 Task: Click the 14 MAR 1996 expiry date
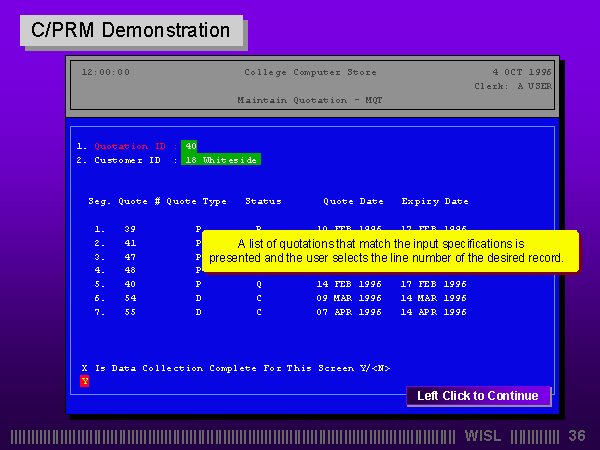[x=434, y=298]
